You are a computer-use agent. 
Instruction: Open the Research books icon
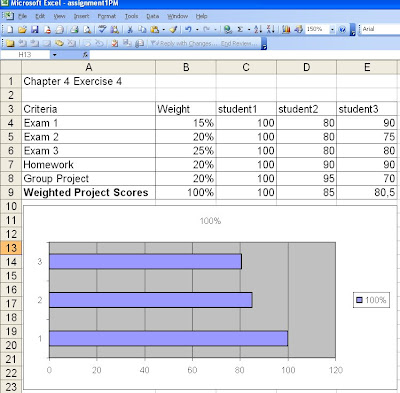(x=115, y=30)
